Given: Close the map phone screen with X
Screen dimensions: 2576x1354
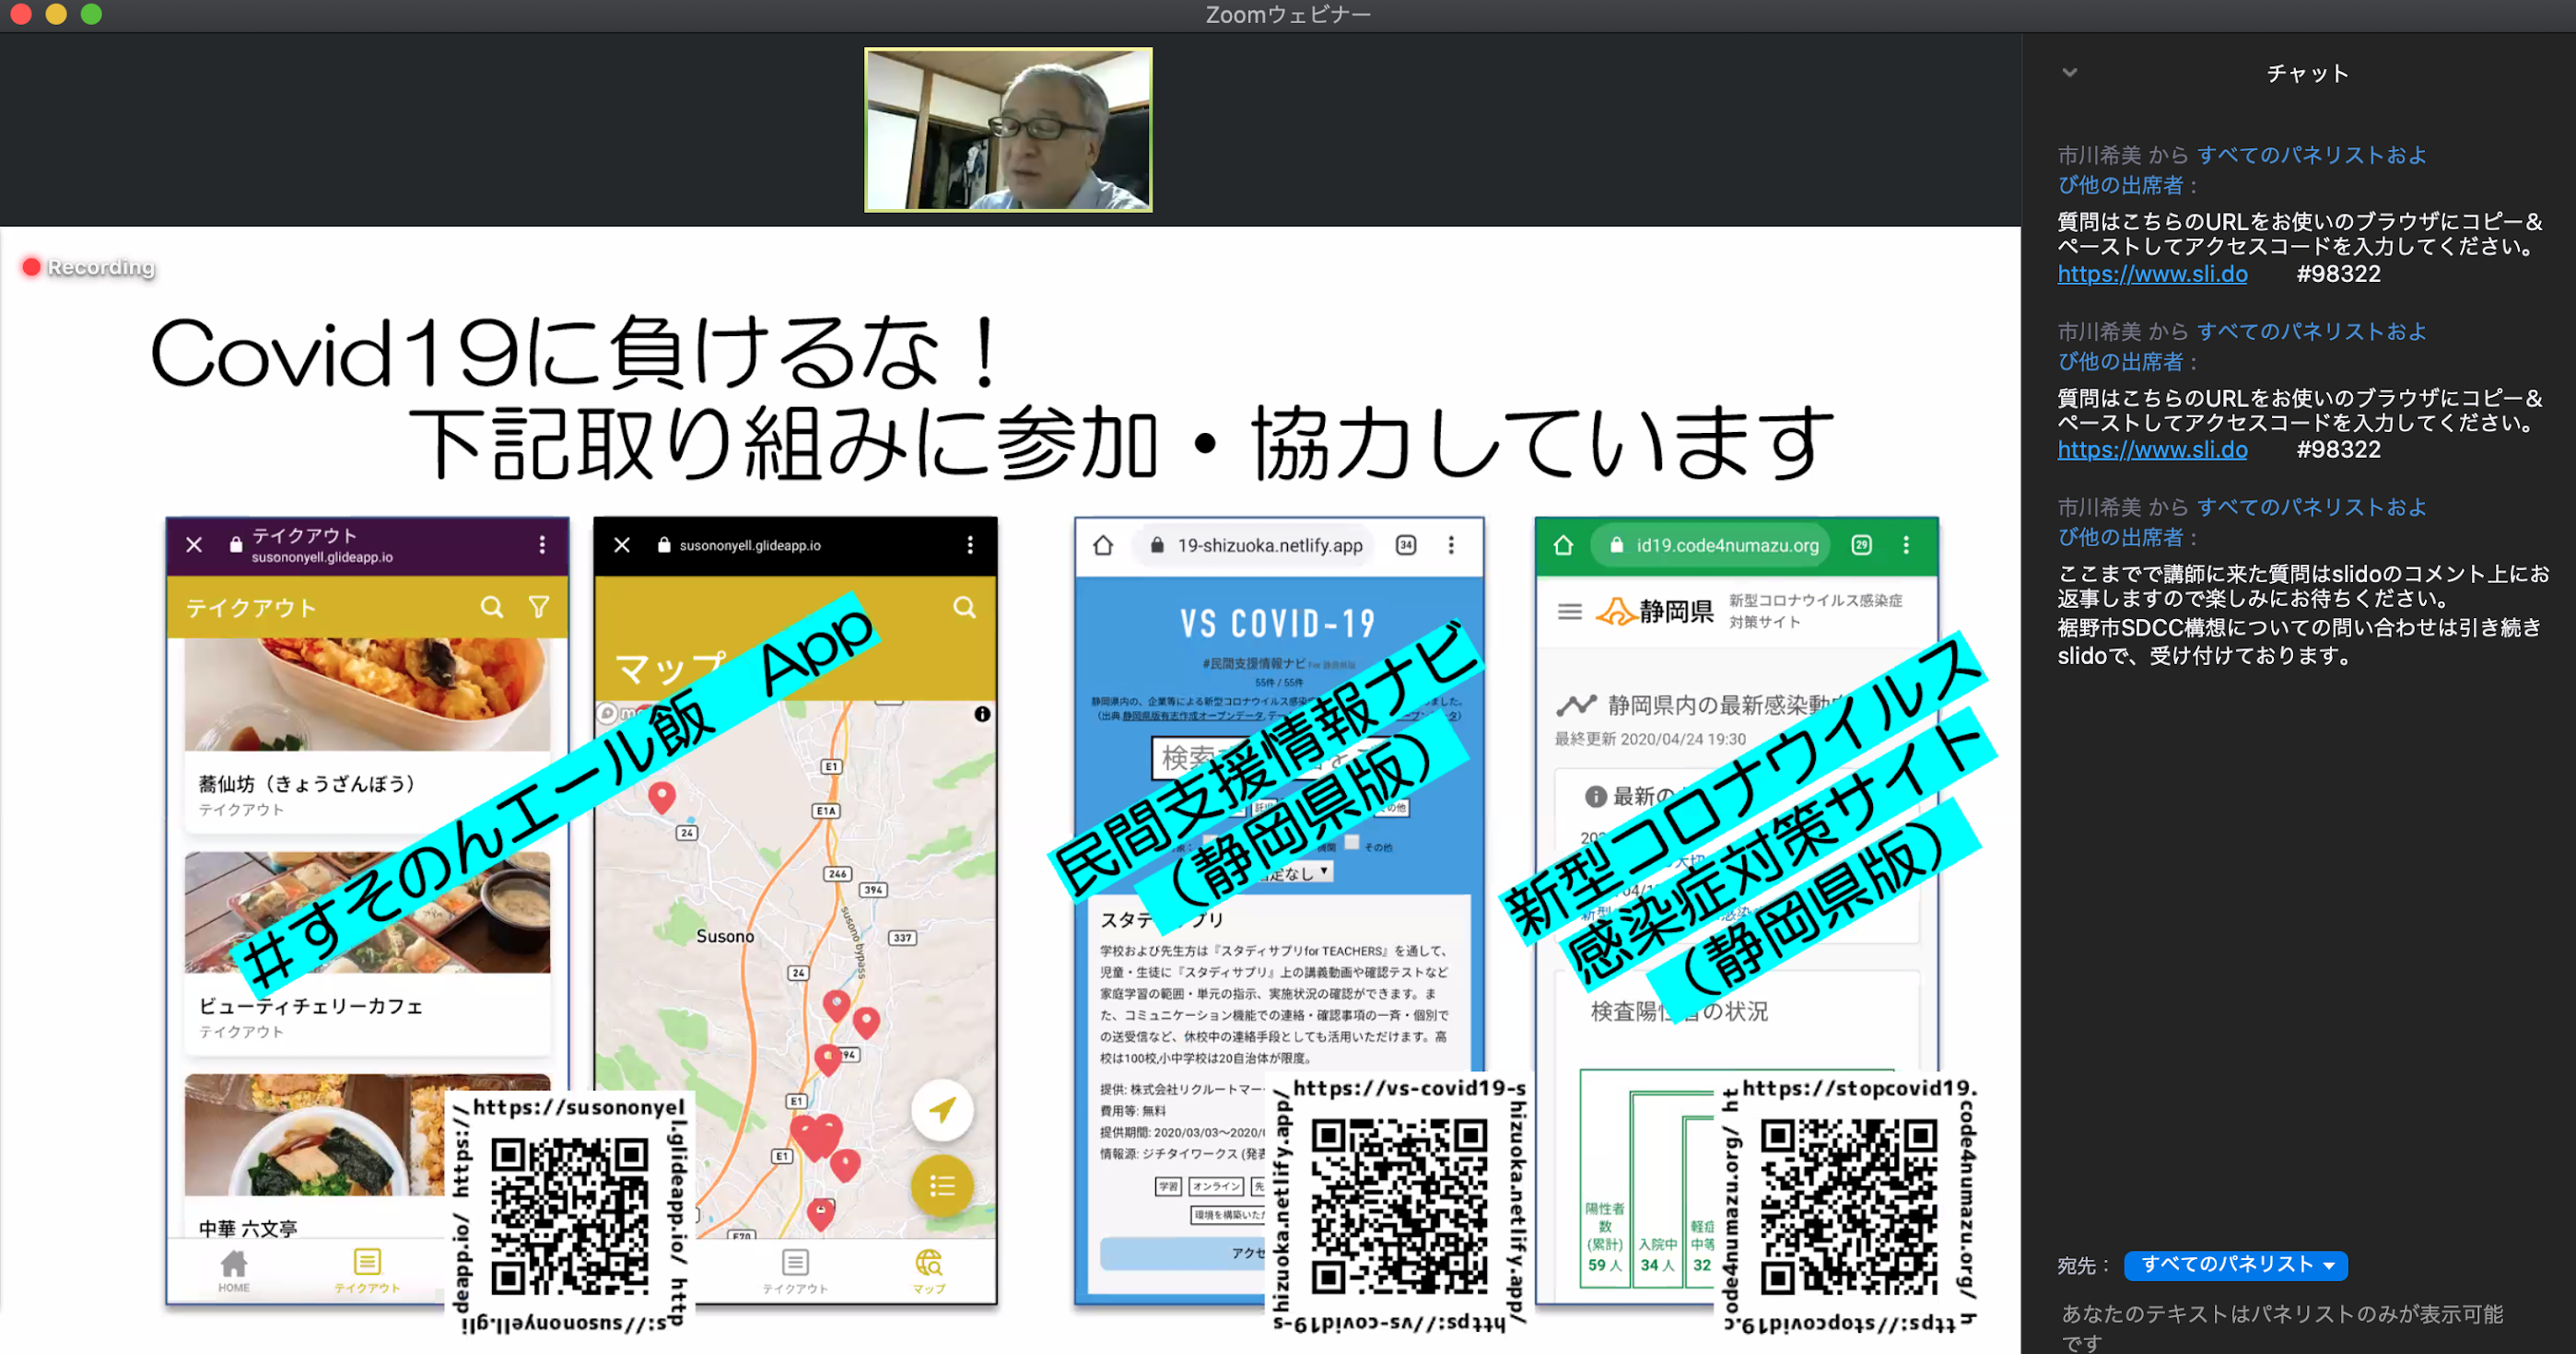Looking at the screenshot, I should click(622, 545).
